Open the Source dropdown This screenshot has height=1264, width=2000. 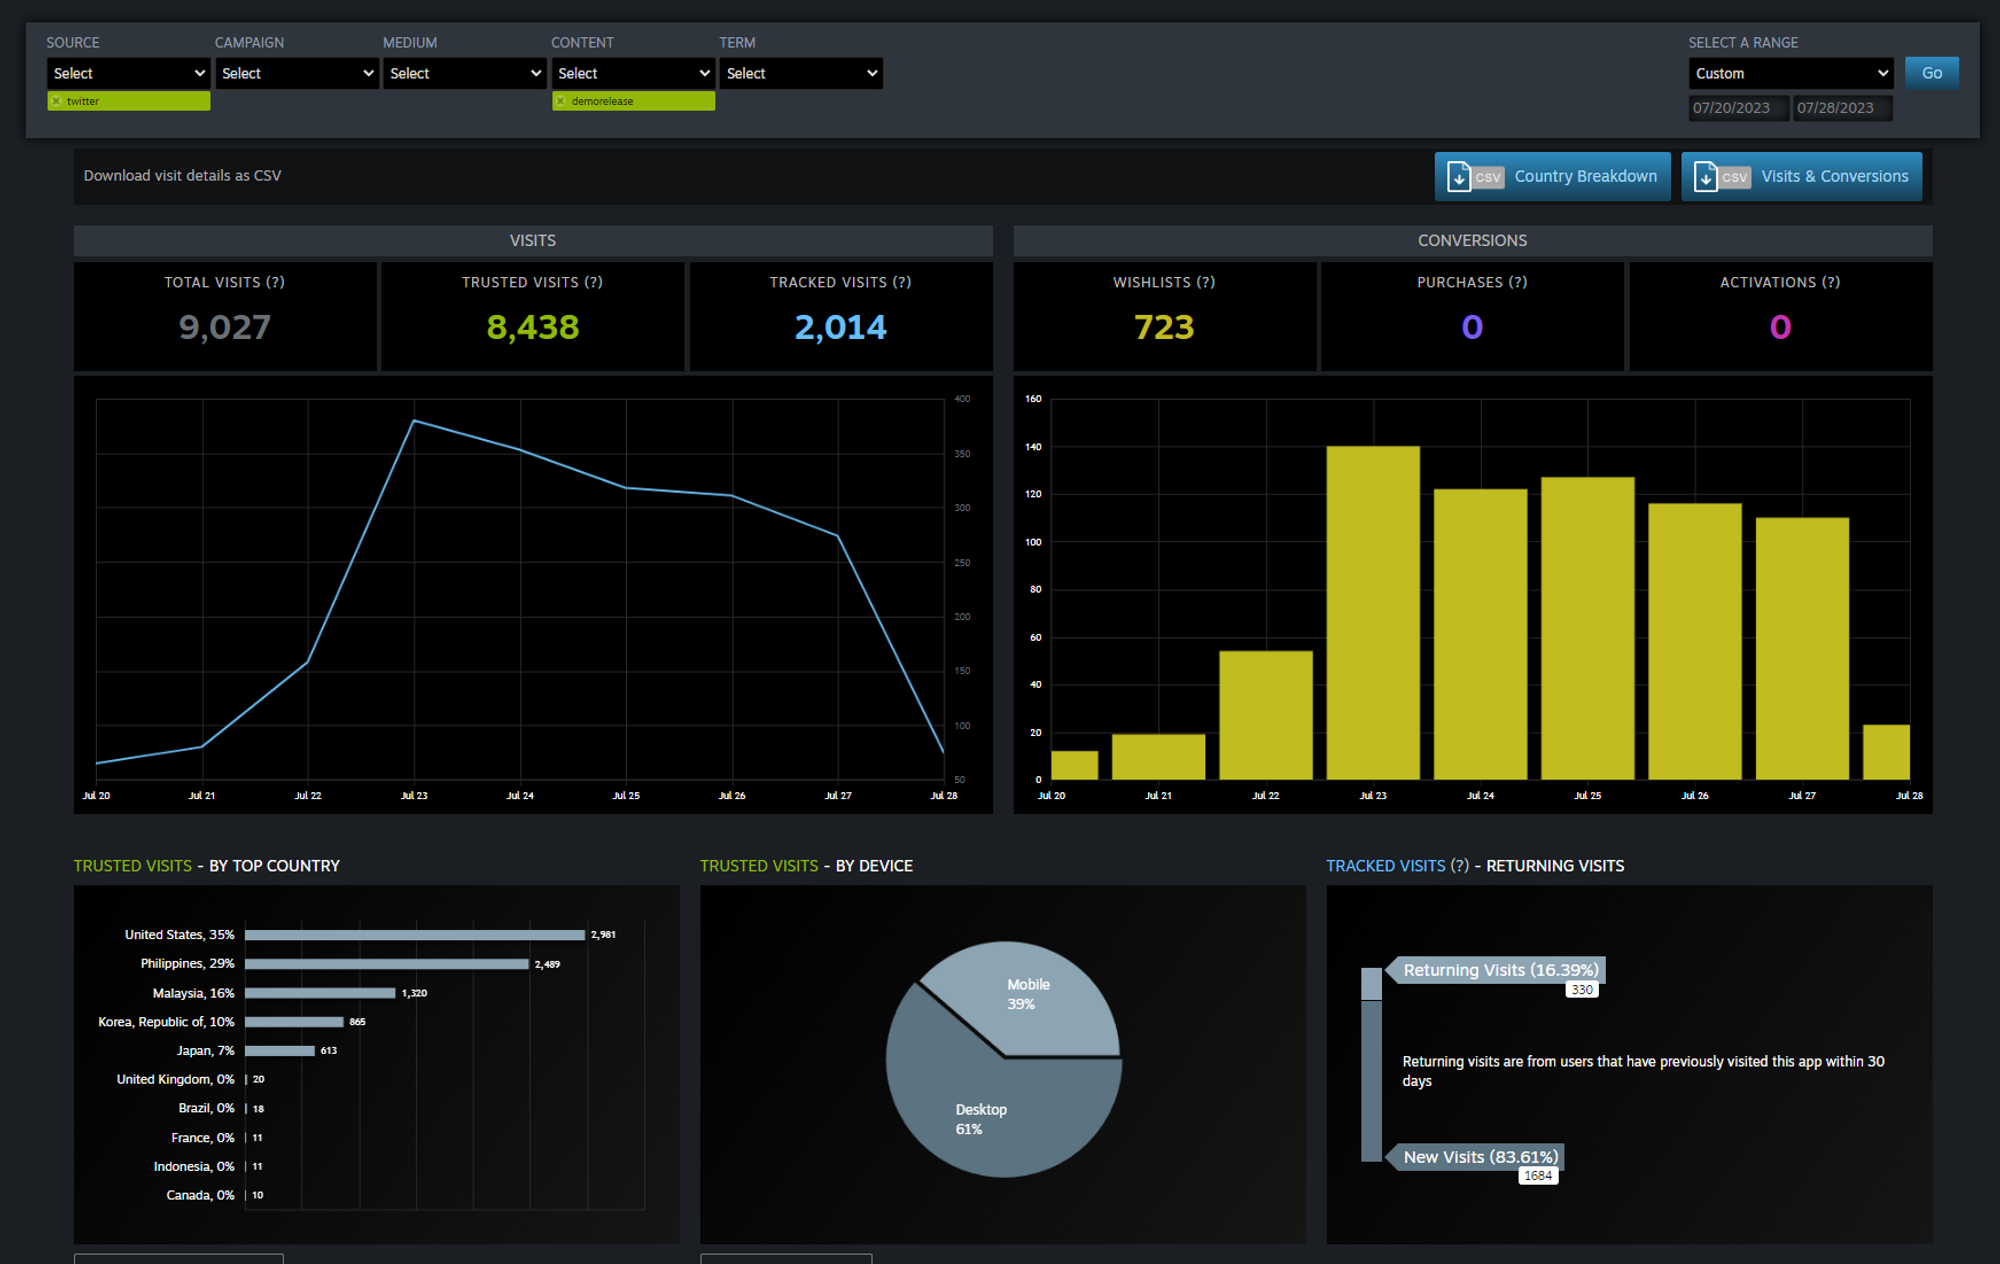128,73
